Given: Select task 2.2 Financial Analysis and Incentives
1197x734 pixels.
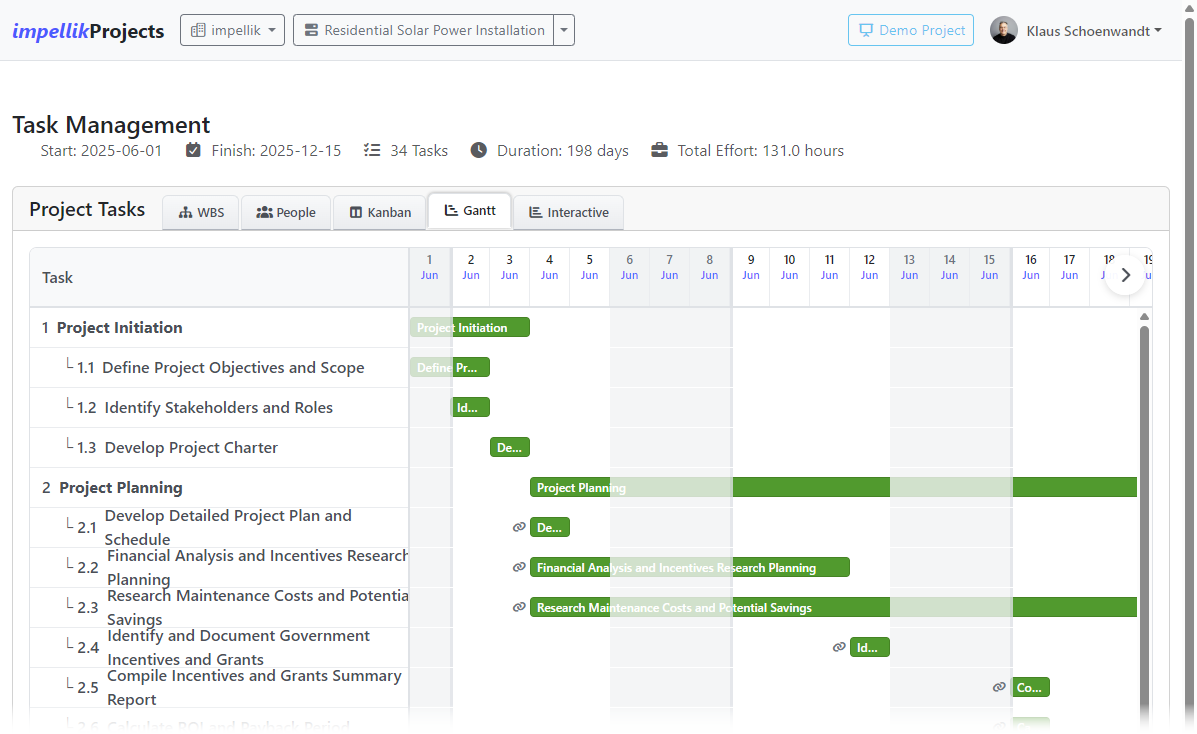Looking at the screenshot, I should pos(219,567).
